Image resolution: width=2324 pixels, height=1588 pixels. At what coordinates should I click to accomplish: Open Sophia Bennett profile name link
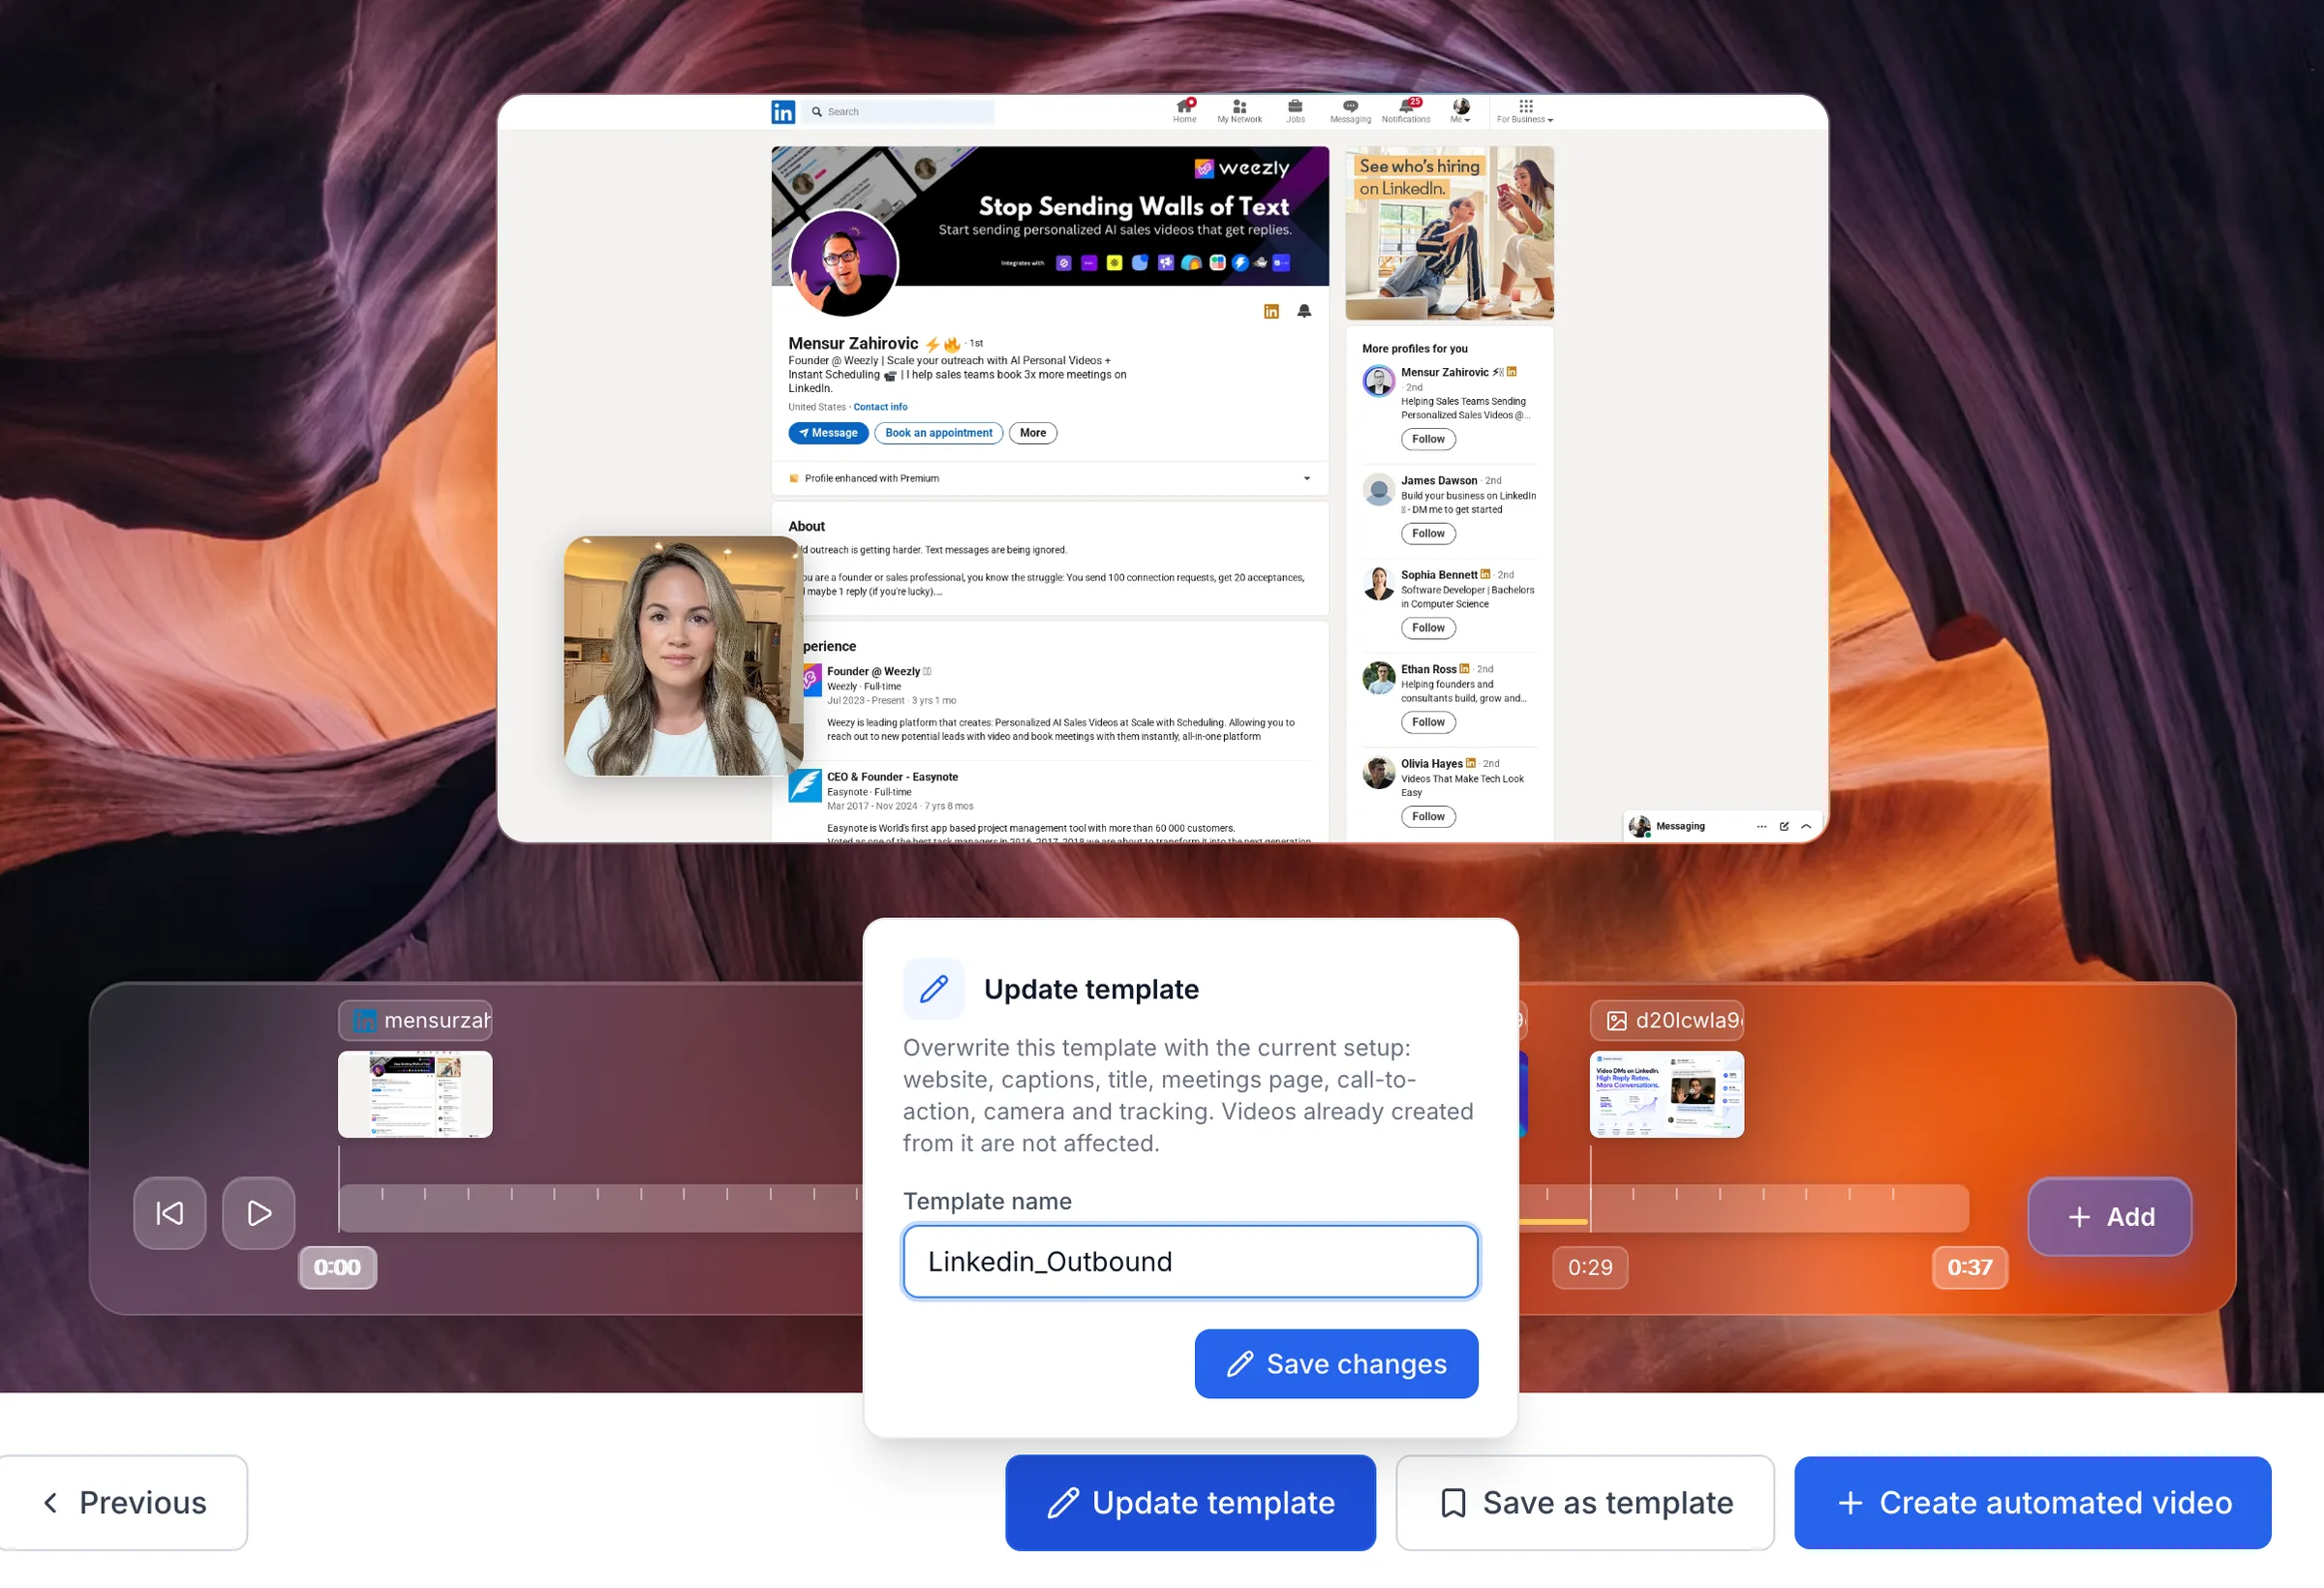point(1438,575)
